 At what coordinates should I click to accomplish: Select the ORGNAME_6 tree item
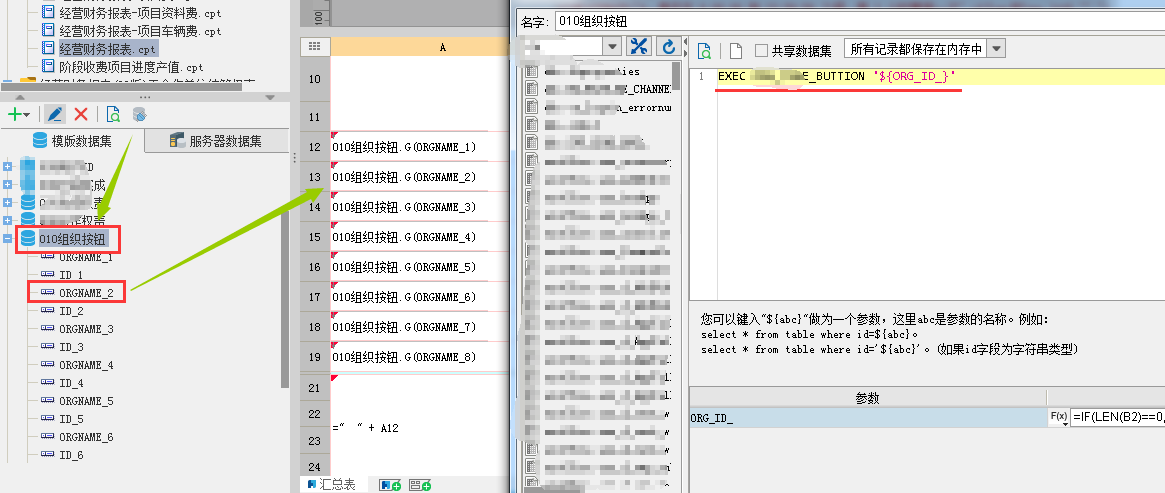pos(86,437)
